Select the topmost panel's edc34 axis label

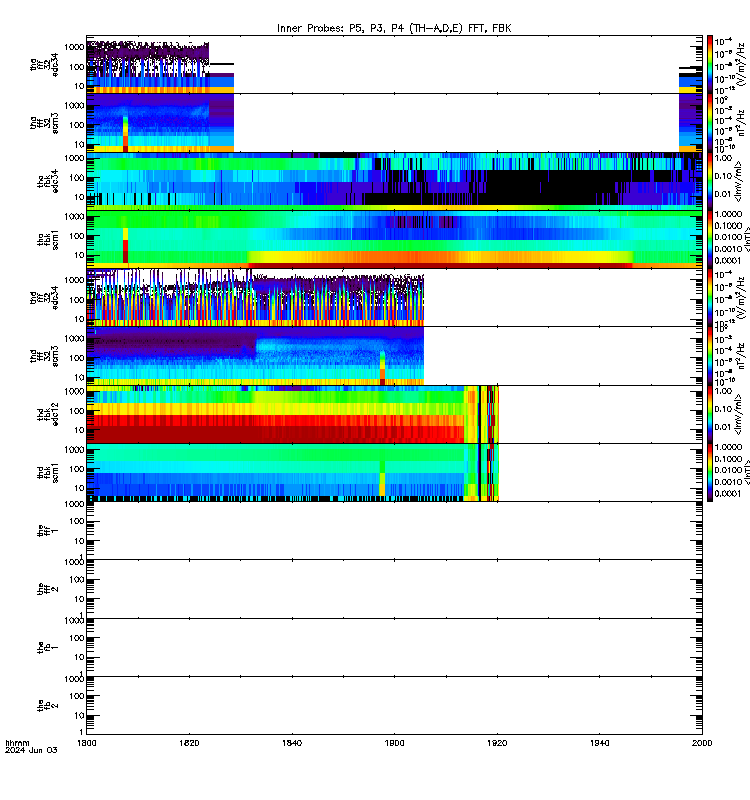click(x=56, y=65)
